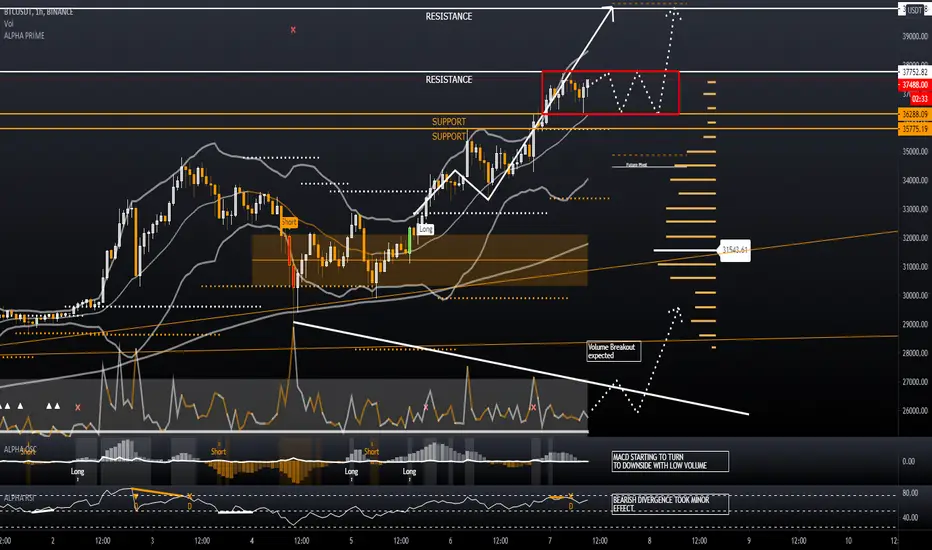The image size is (932, 550).
Task: Select the ALPHA OSC indicator legend
Action: click(20, 450)
